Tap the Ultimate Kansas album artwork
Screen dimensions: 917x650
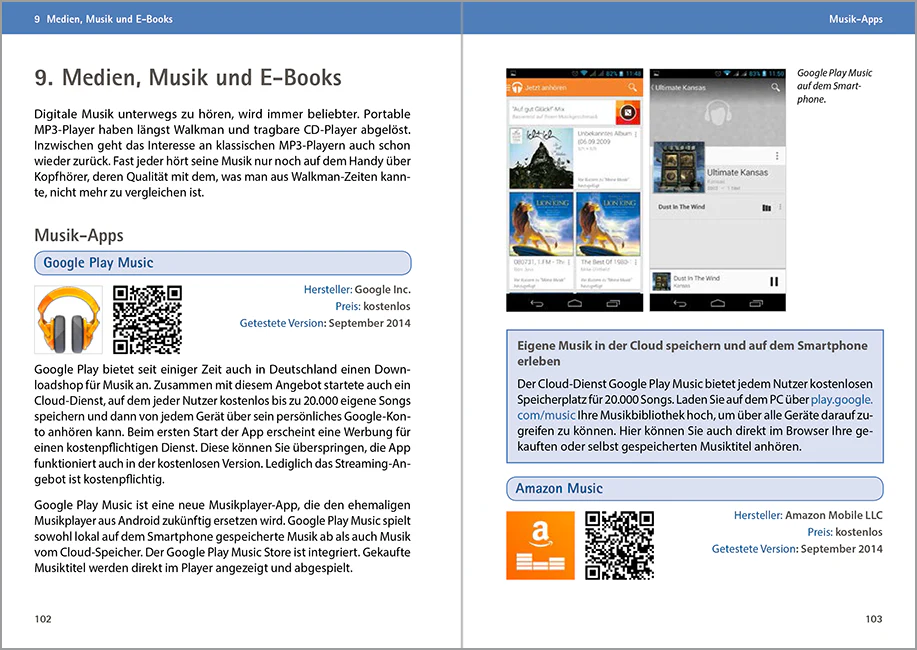(x=678, y=167)
